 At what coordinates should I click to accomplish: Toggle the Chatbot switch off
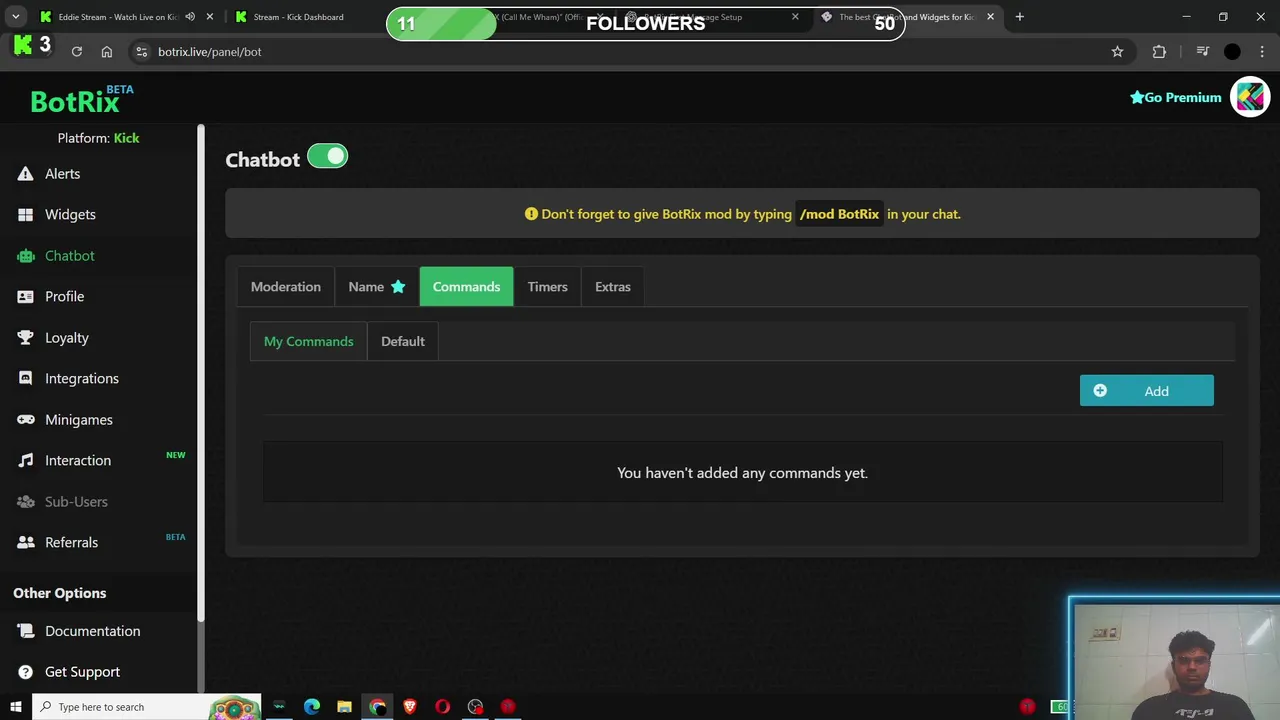point(327,156)
